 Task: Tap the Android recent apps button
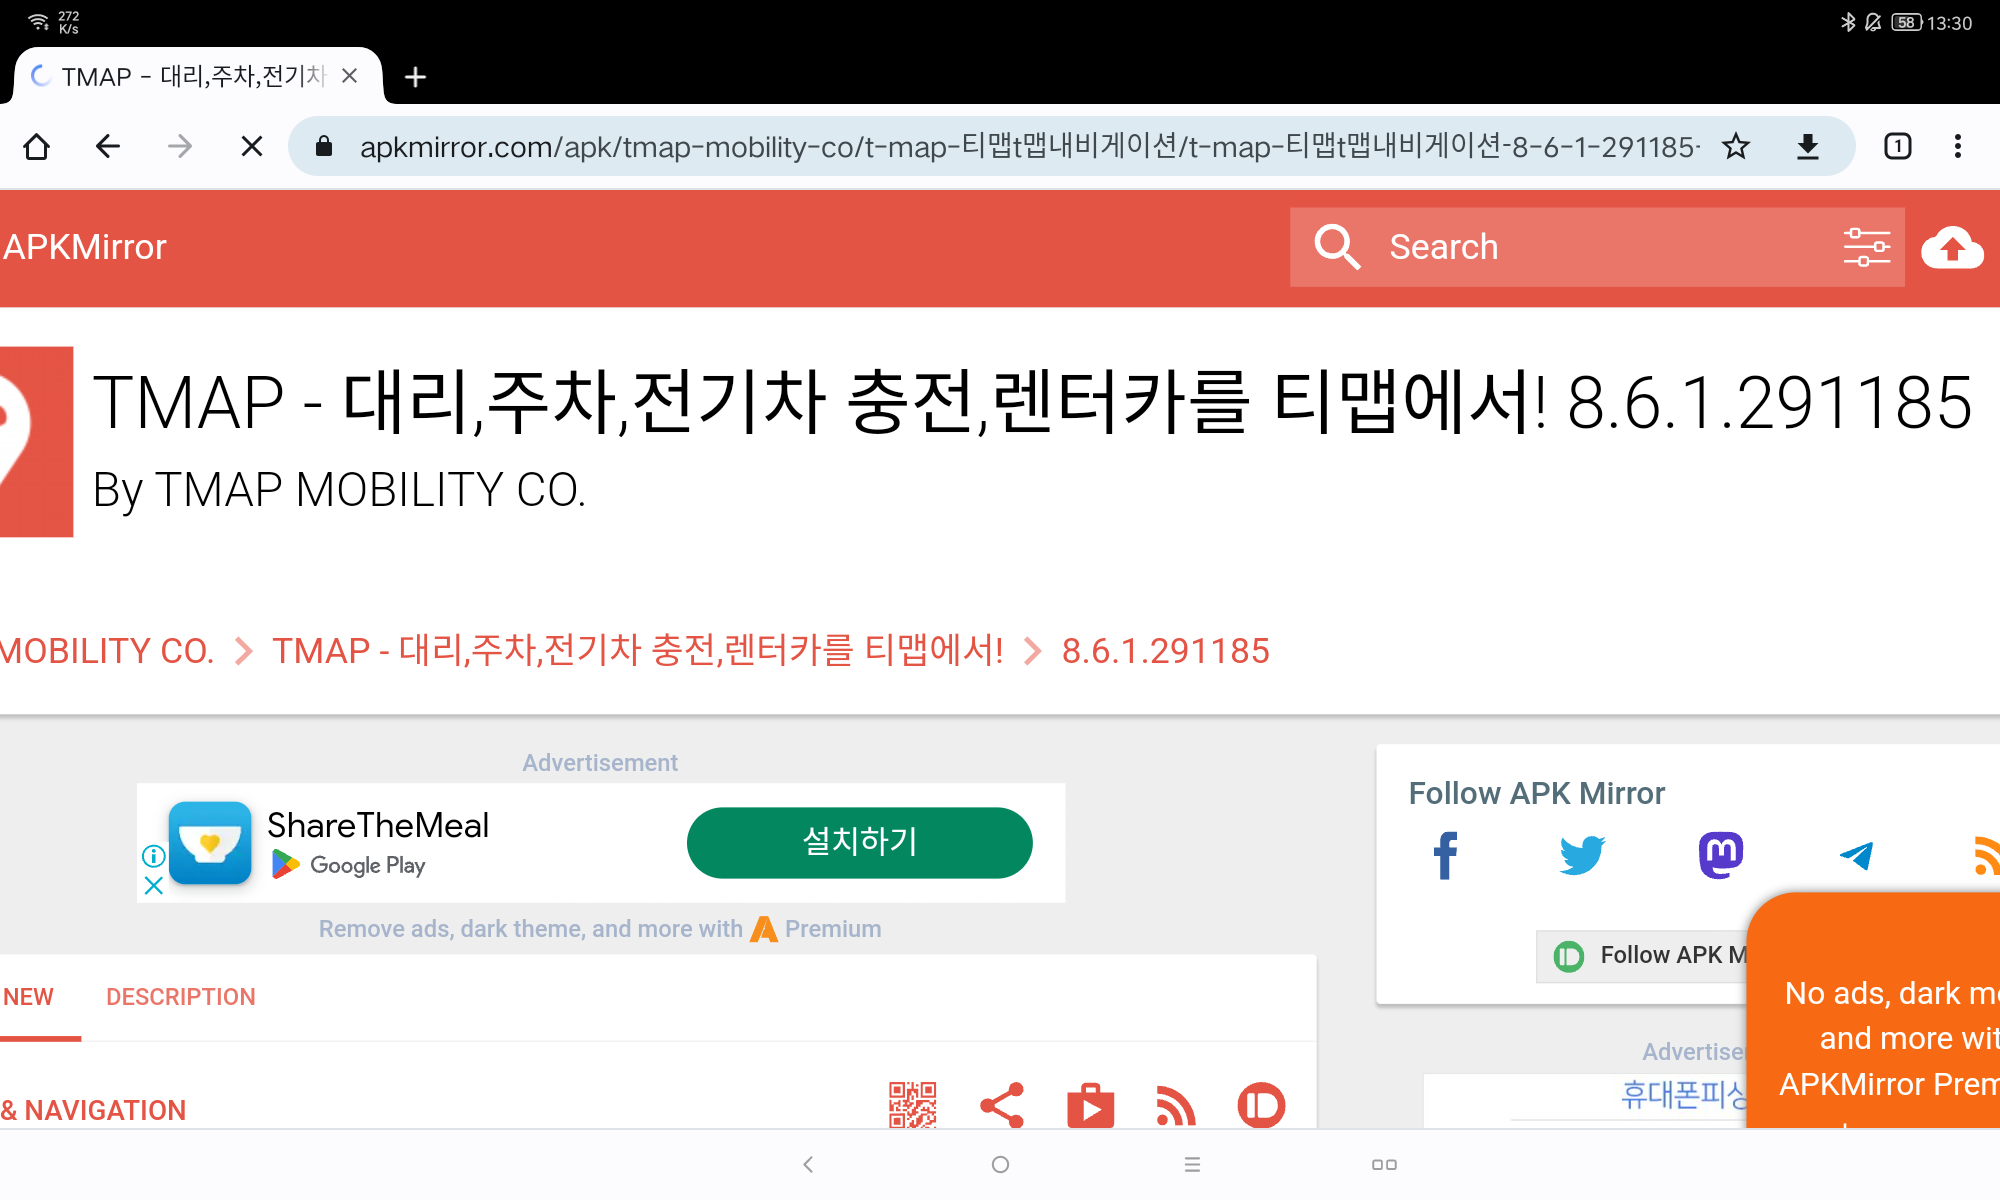click(x=1384, y=1164)
